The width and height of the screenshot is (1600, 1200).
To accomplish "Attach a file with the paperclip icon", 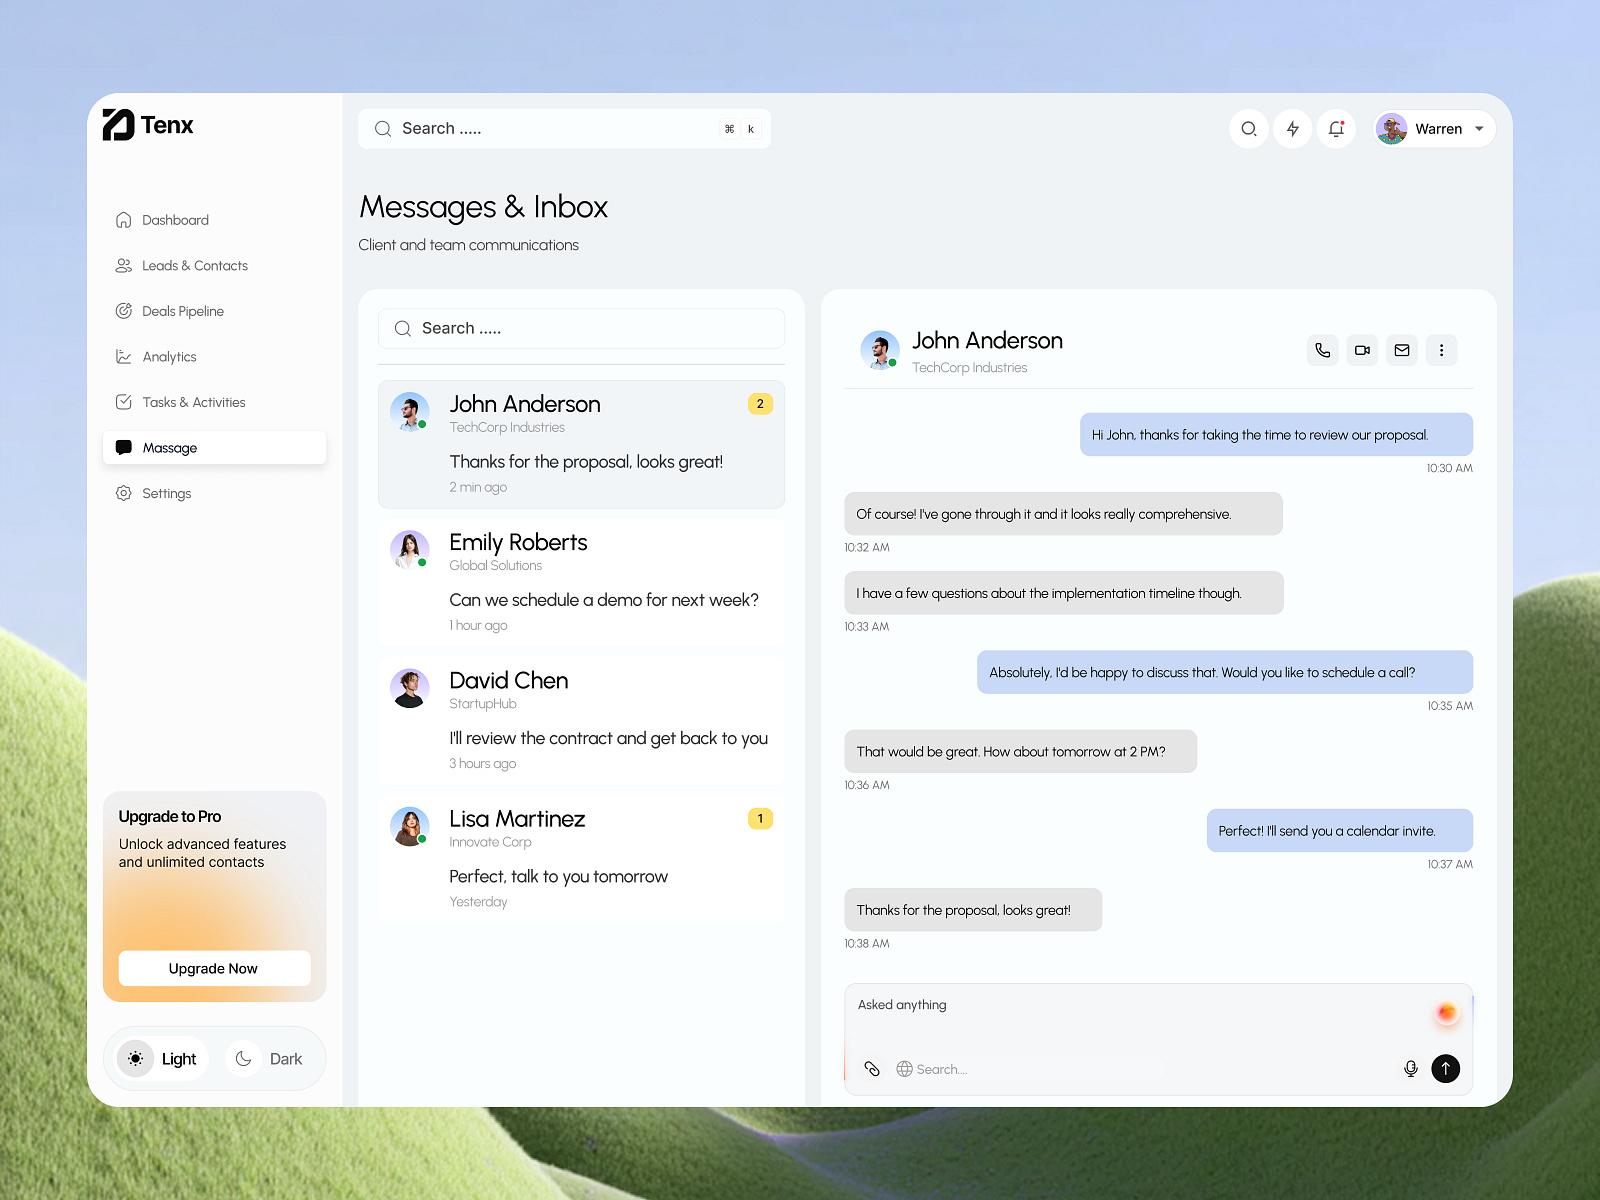I will pos(871,1069).
